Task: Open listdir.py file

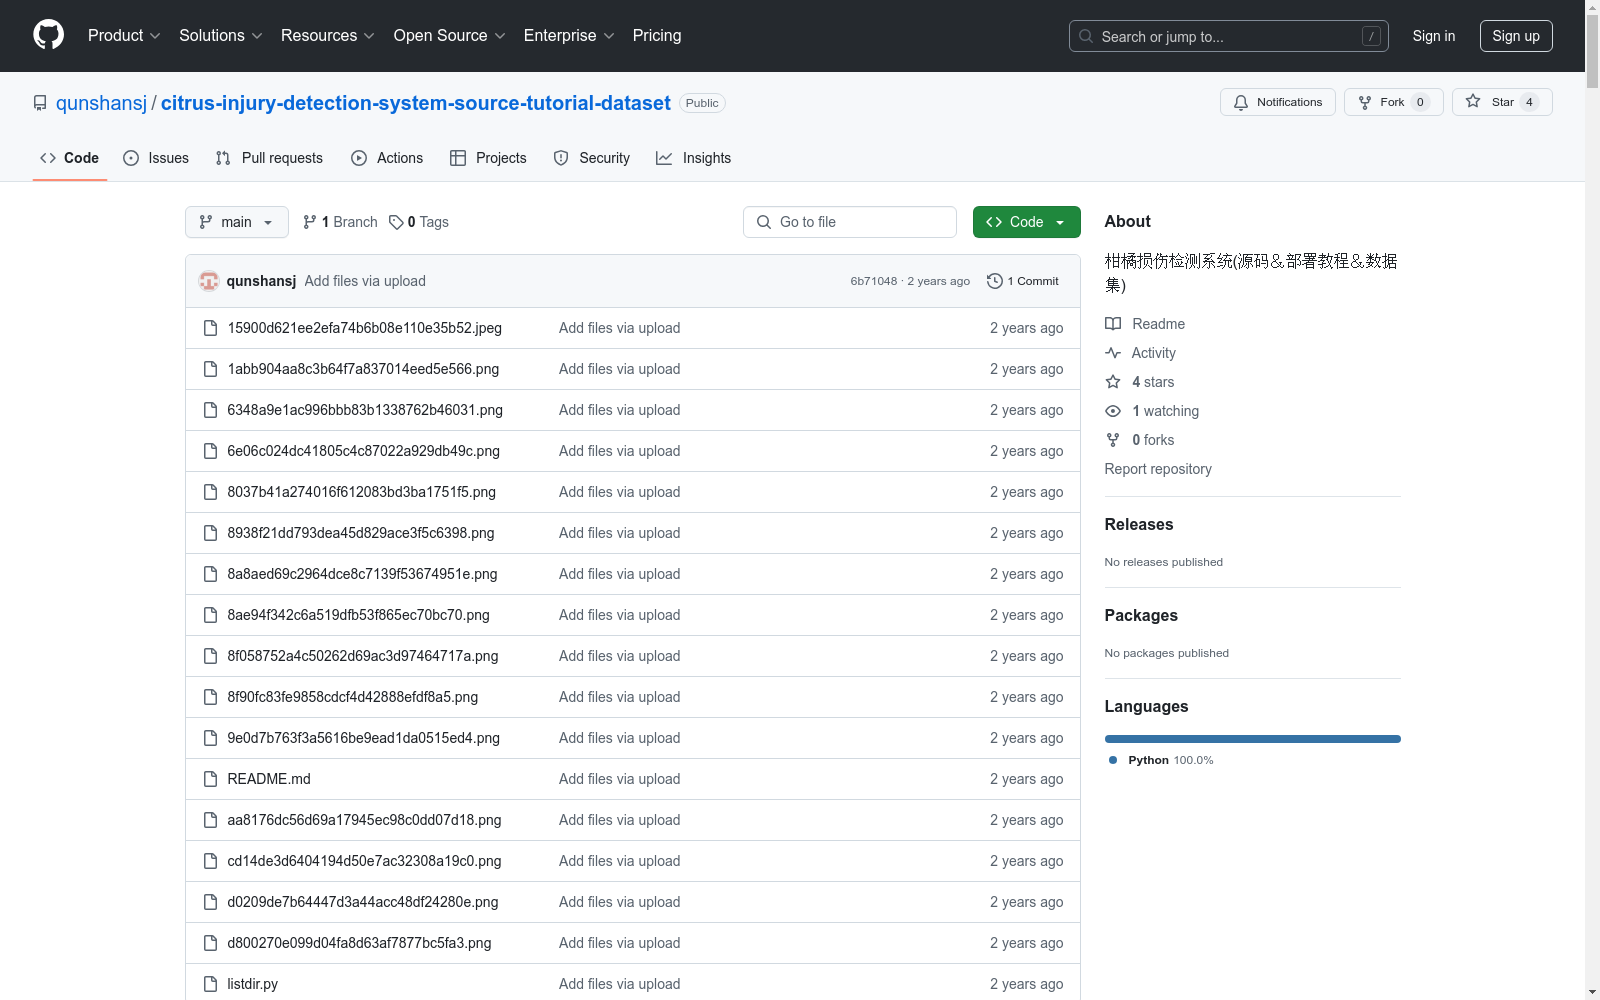Action: pyautogui.click(x=253, y=984)
